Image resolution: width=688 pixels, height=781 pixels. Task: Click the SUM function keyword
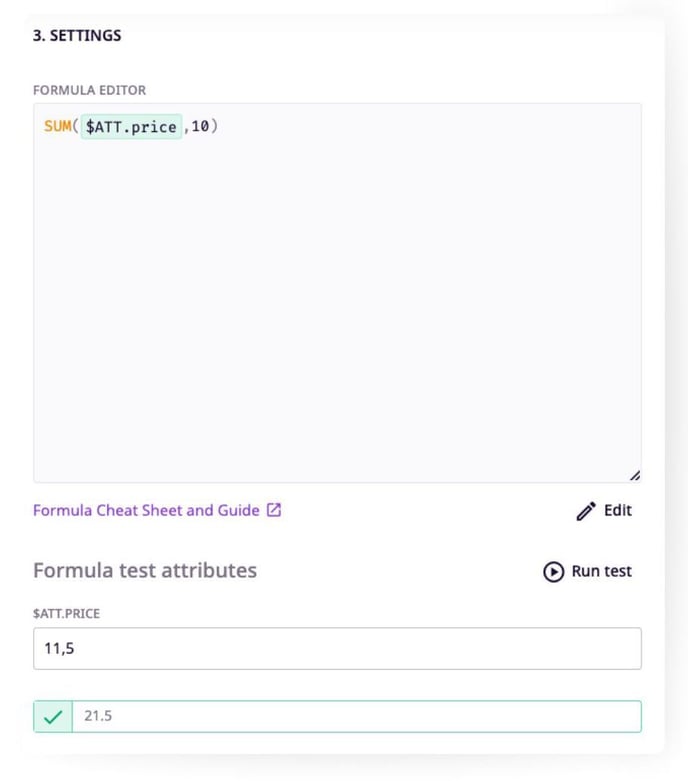57,127
